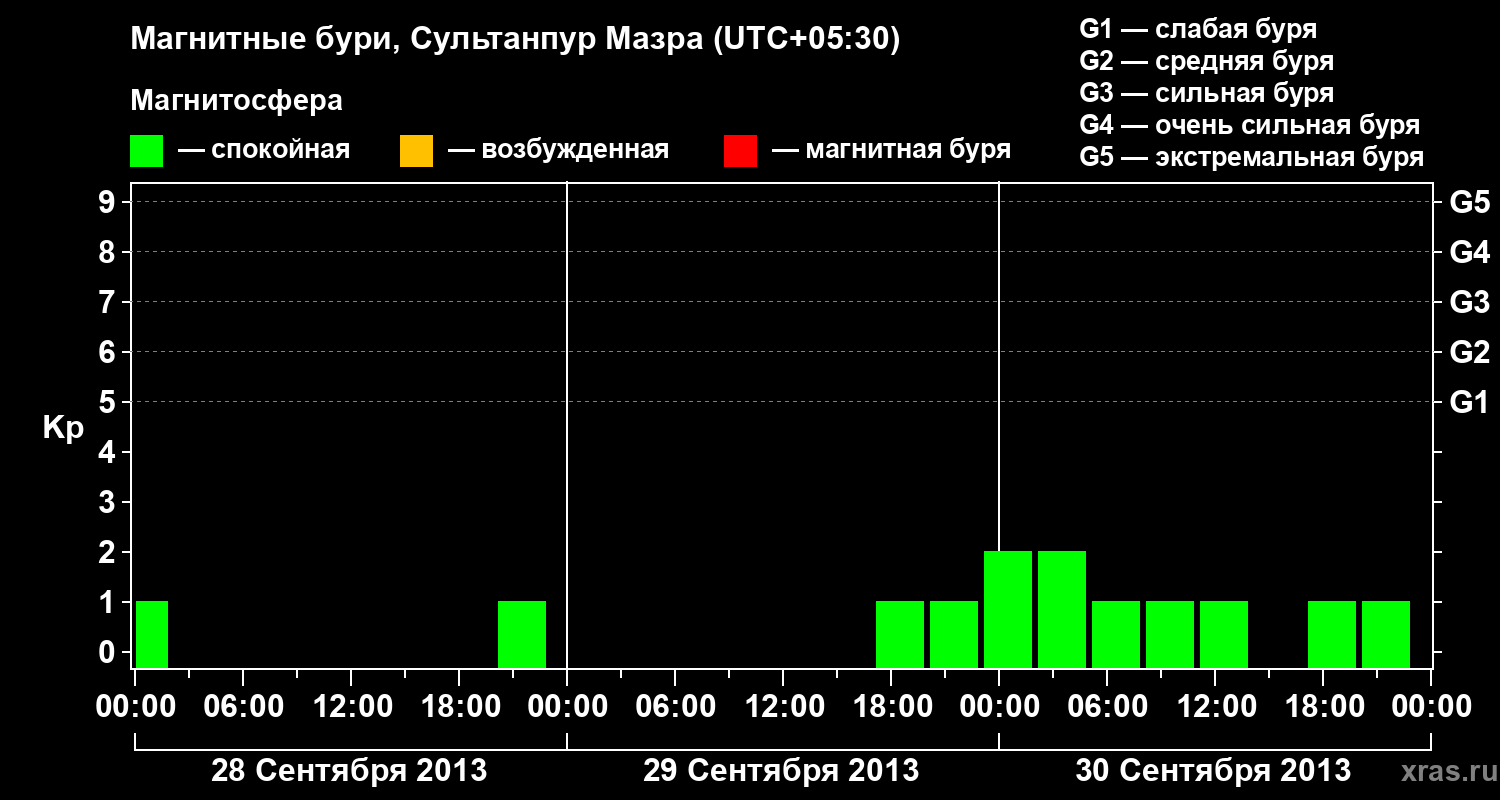
Task: Click the Kp axis value 3
Action: [109, 503]
